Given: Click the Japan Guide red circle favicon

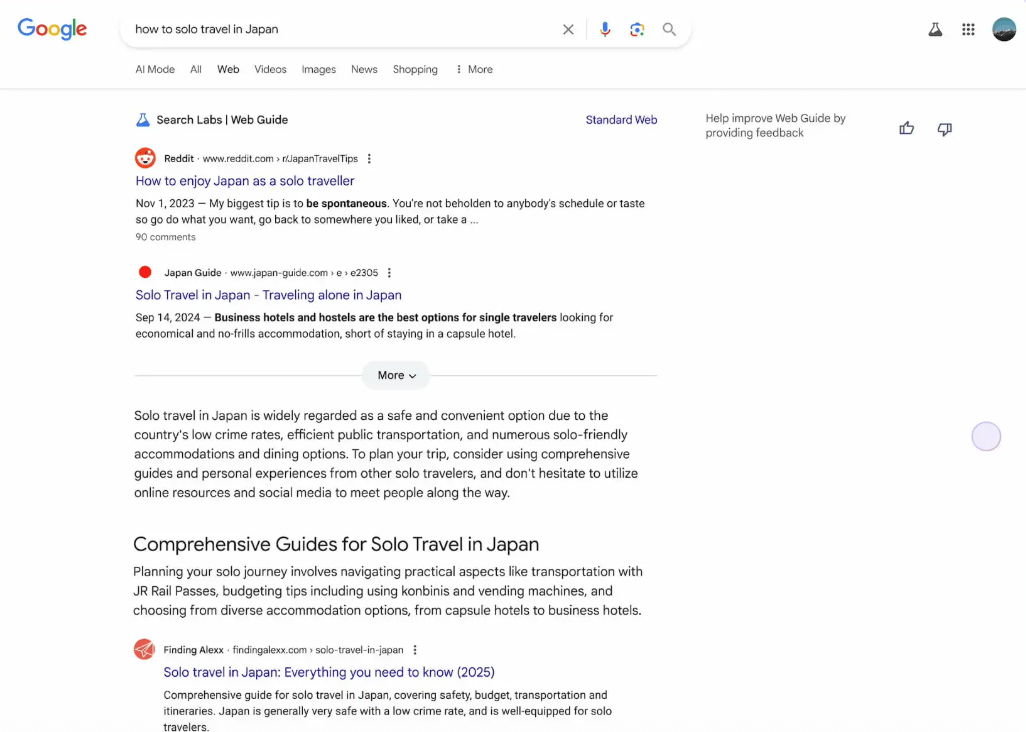Looking at the screenshot, I should [x=145, y=272].
